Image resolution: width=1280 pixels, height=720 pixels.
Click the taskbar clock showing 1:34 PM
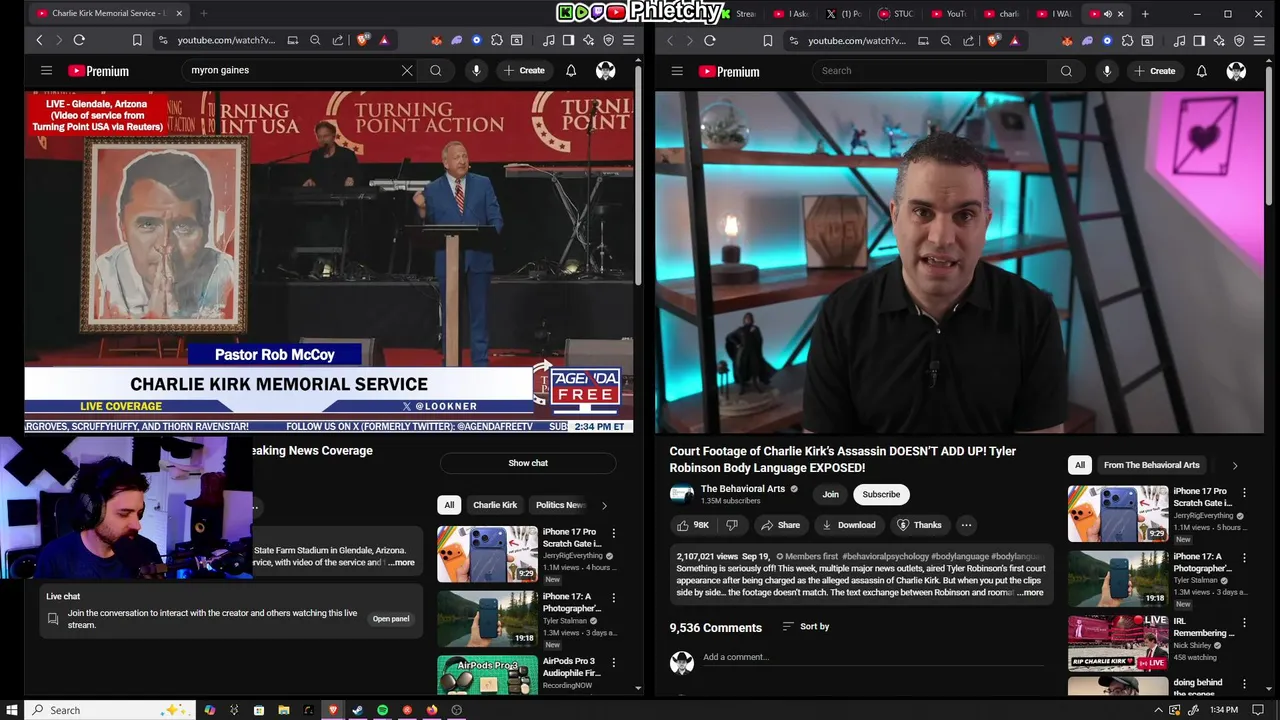[x=1224, y=710]
